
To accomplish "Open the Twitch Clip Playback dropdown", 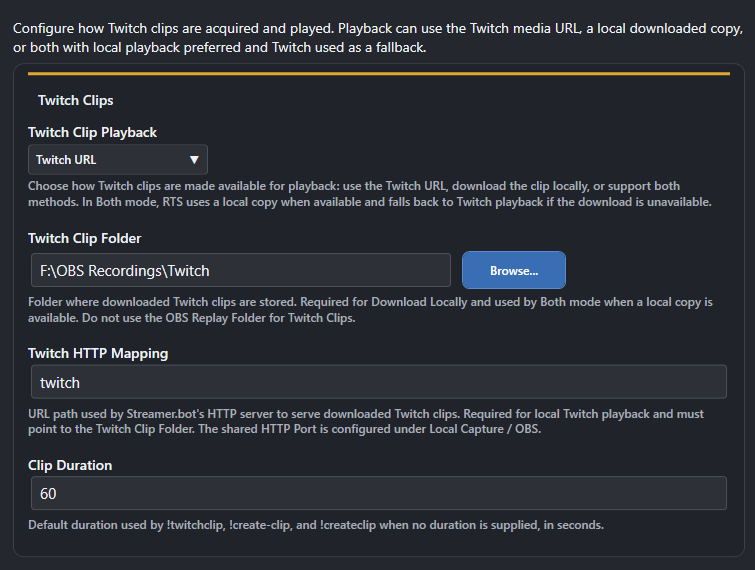I will (118, 159).
